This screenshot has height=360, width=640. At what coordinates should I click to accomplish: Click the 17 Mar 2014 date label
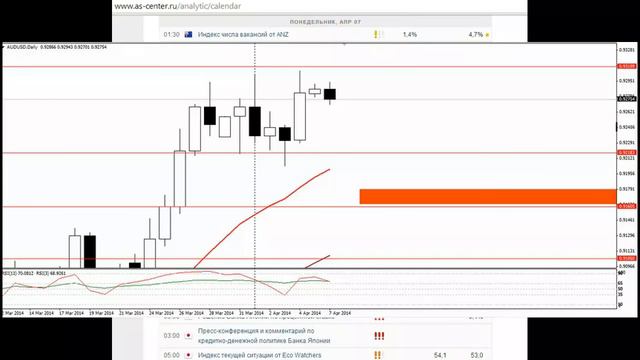tap(71, 313)
